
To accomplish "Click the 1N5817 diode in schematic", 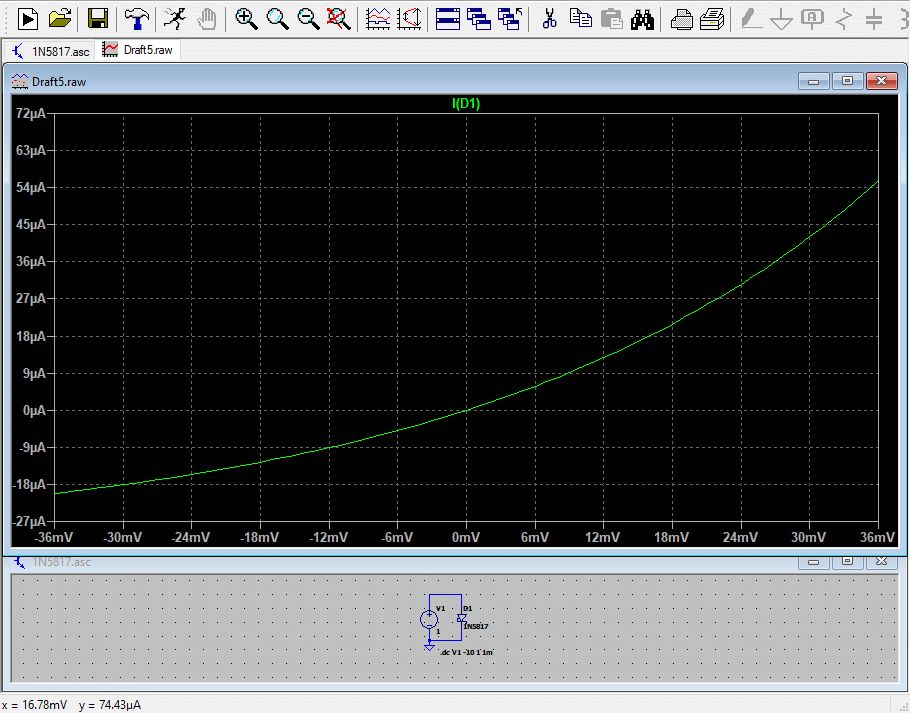I will 461,619.
